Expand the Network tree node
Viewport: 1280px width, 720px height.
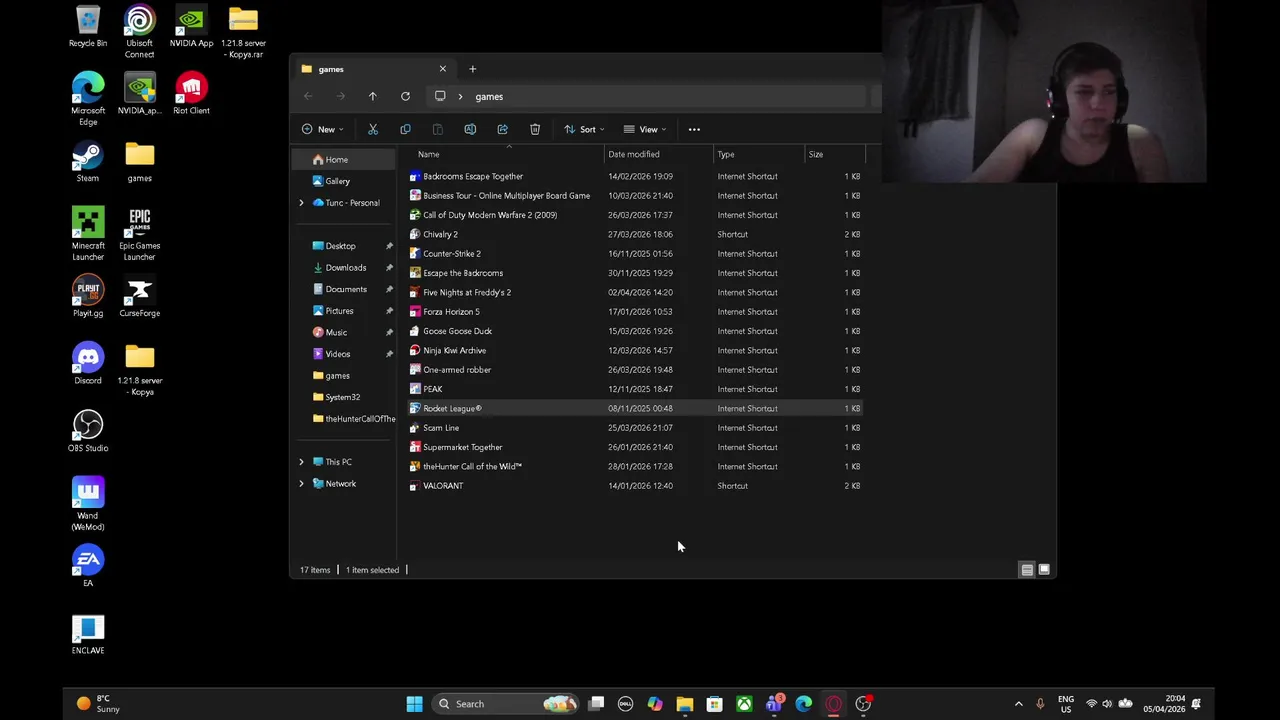click(x=301, y=484)
